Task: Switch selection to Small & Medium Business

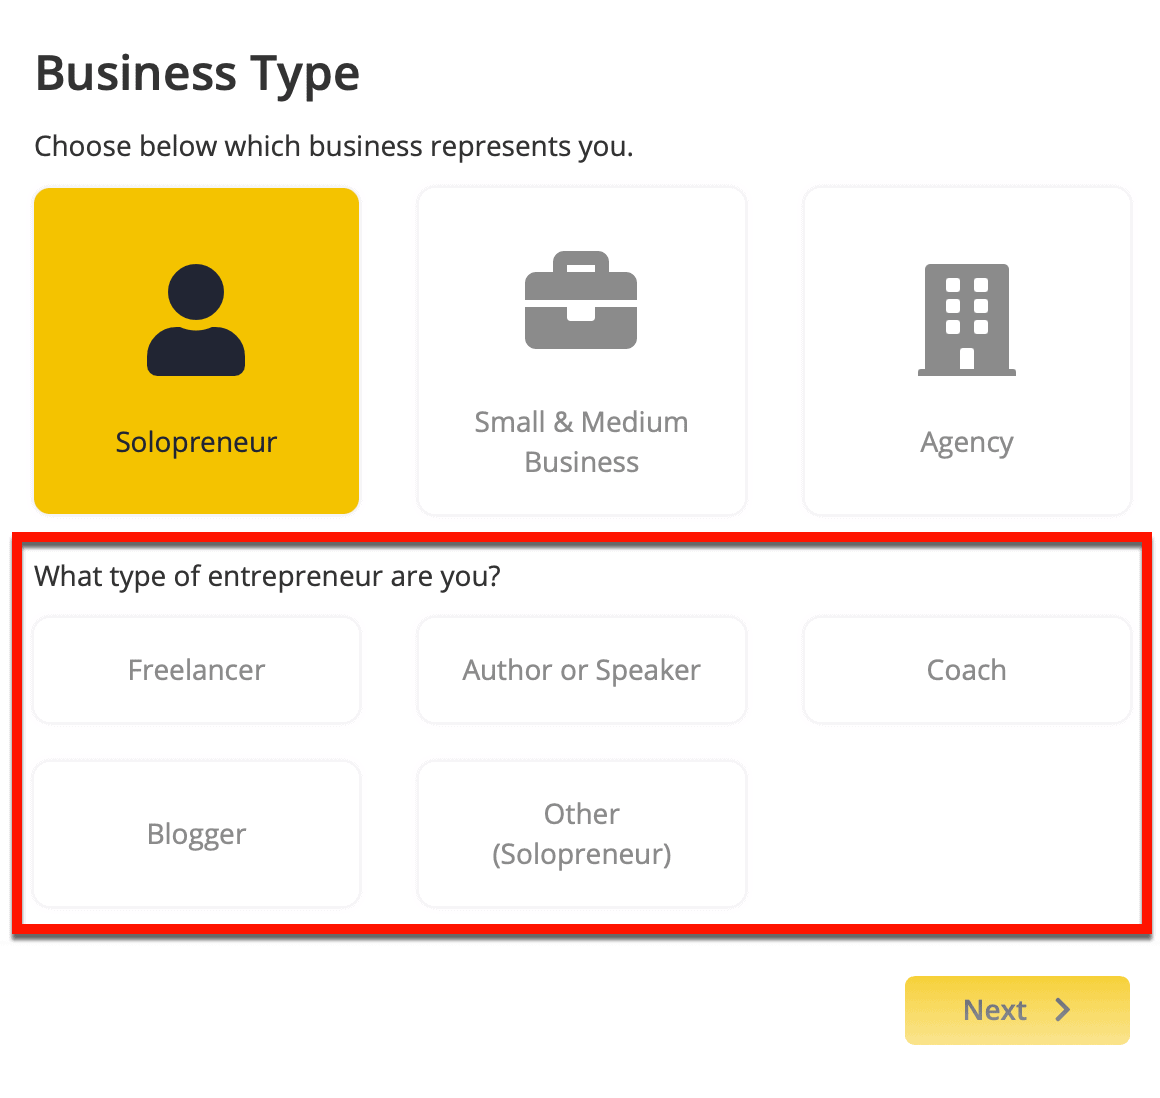Action: tap(581, 350)
